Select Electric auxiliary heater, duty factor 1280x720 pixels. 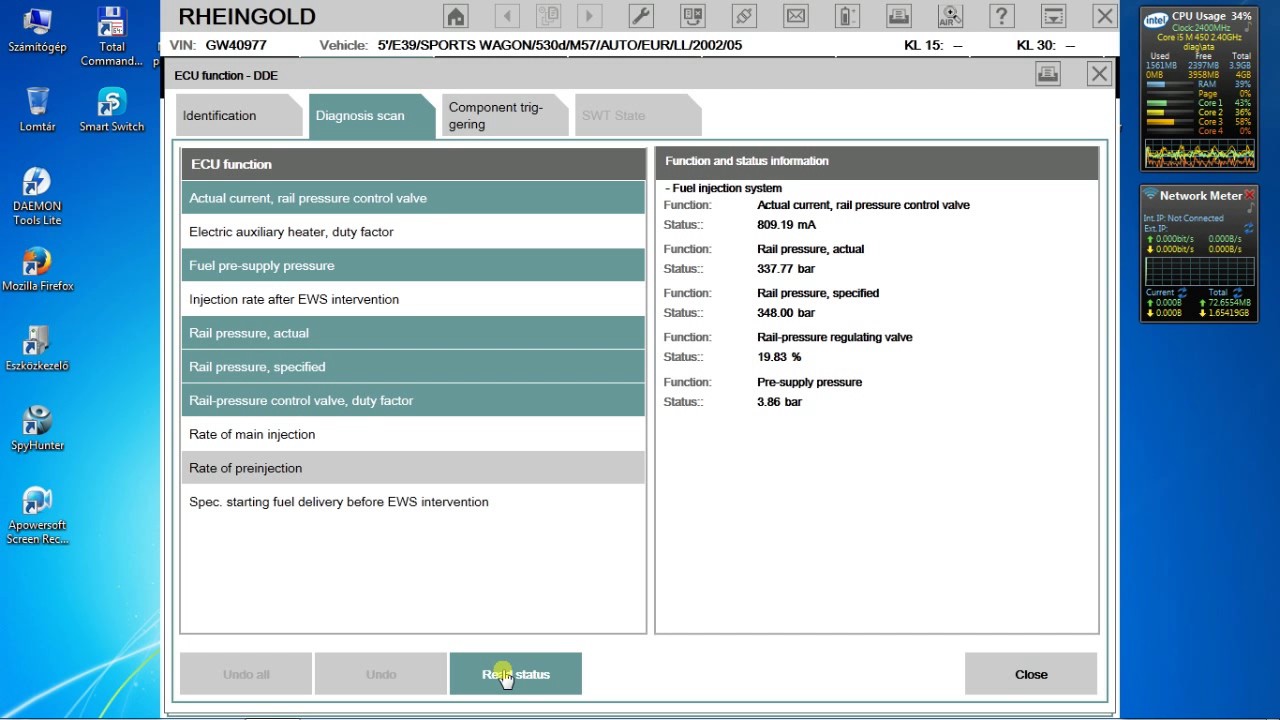(413, 232)
